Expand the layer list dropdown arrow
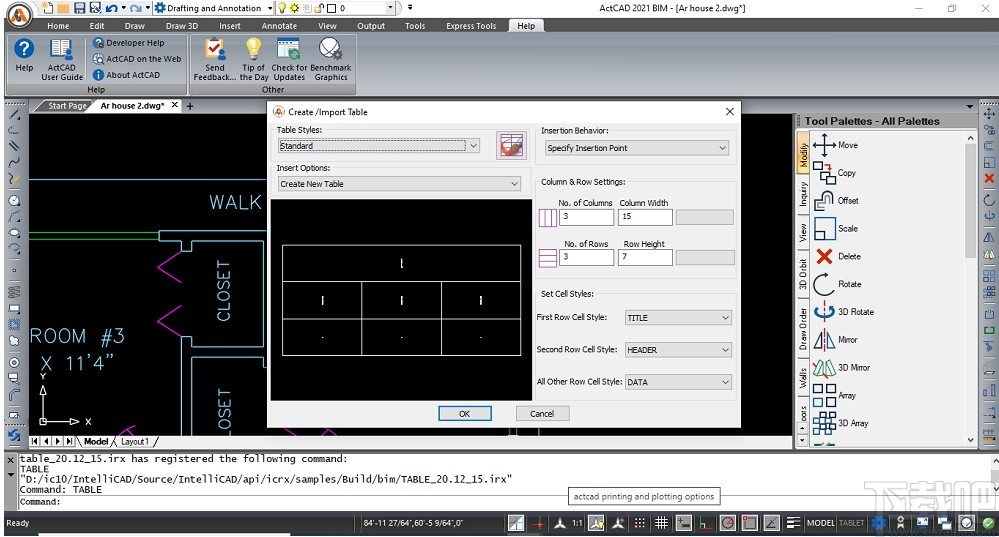The image size is (999, 537). tap(390, 8)
